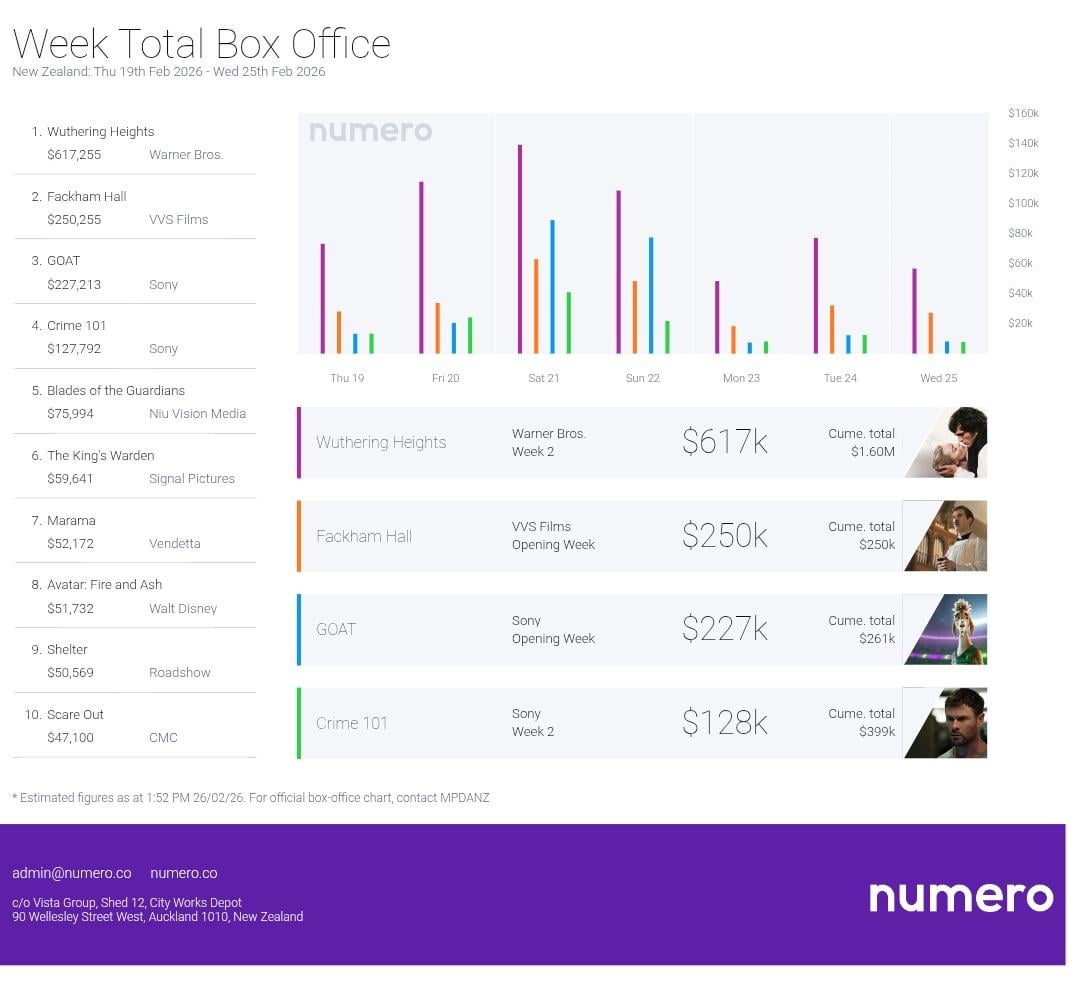Click the white numero logo in footer
This screenshot has width=1080, height=986.
pyautogui.click(x=960, y=896)
